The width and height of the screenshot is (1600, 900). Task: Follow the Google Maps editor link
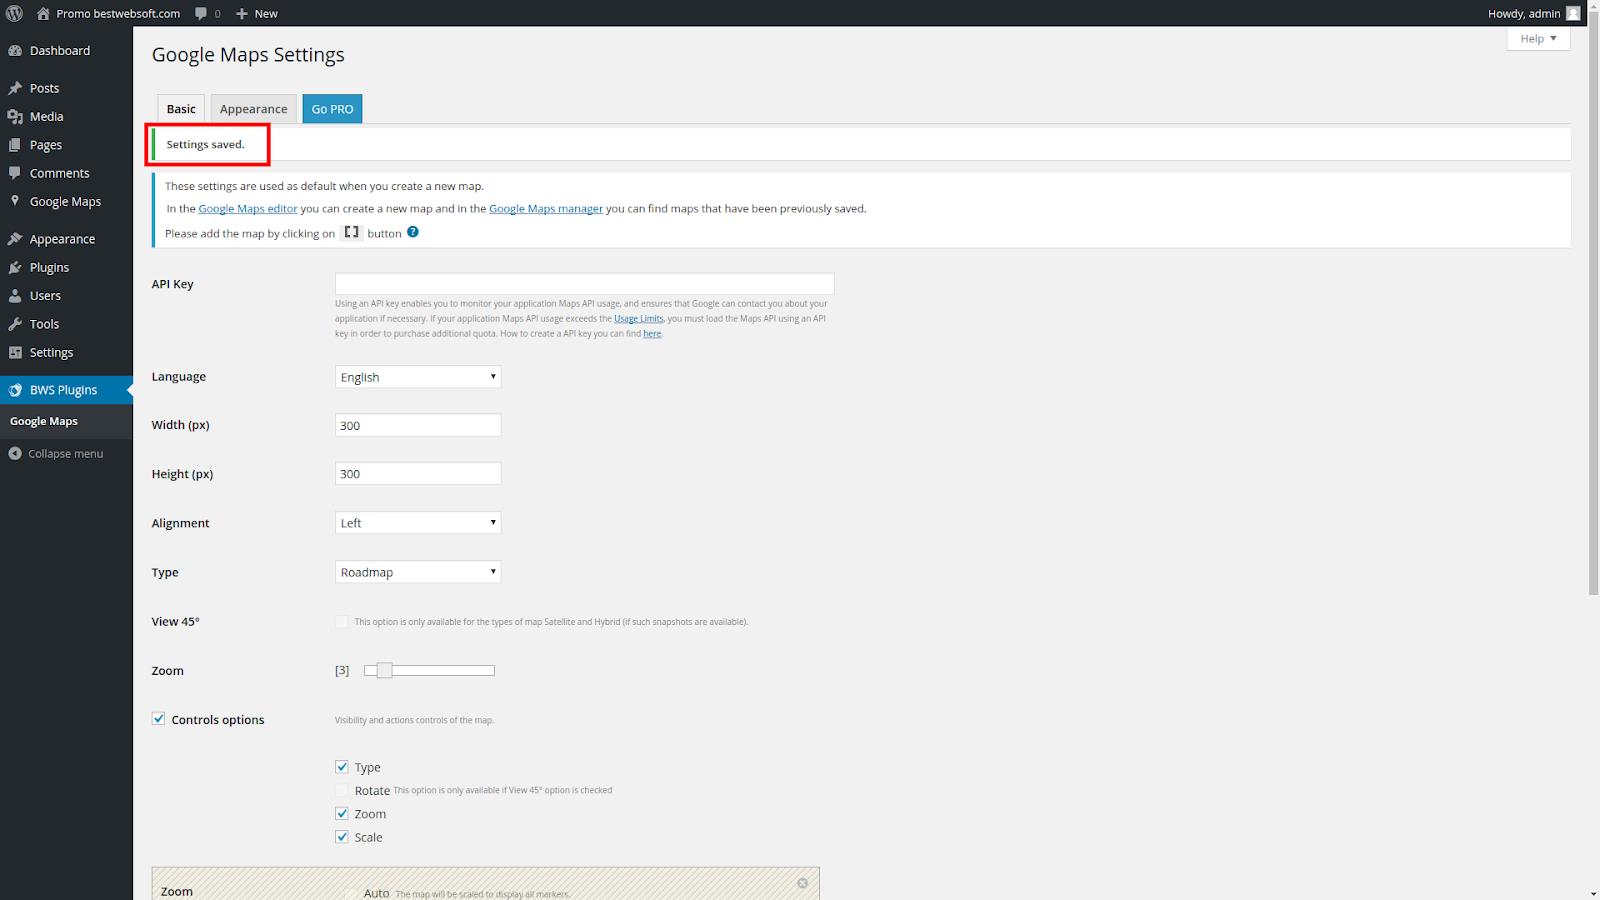pyautogui.click(x=248, y=209)
